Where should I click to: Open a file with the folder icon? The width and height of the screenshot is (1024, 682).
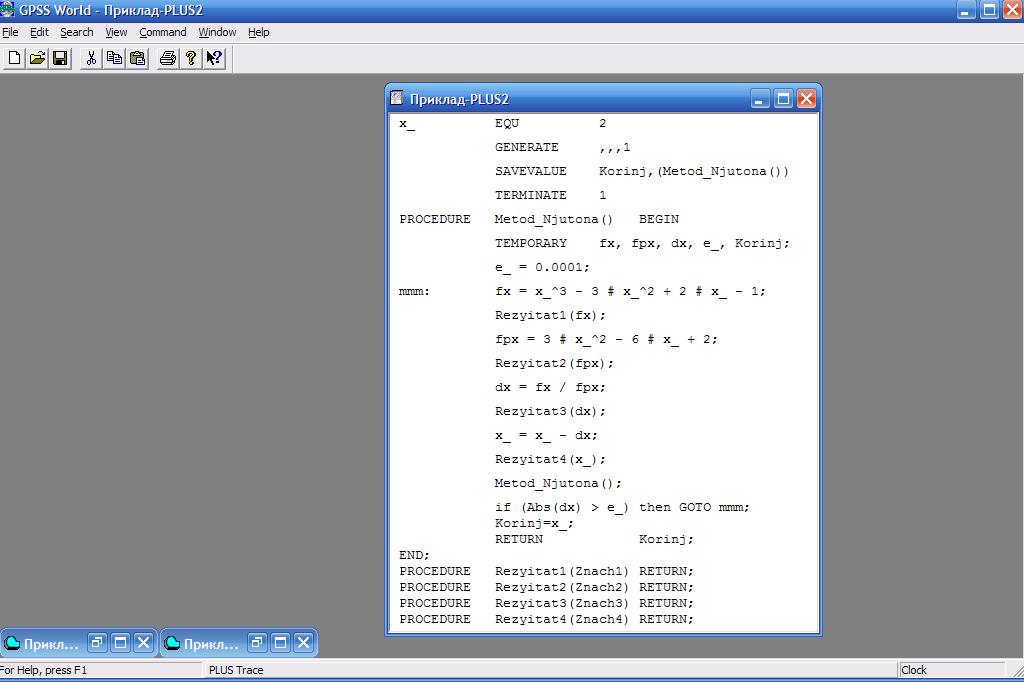(x=37, y=59)
